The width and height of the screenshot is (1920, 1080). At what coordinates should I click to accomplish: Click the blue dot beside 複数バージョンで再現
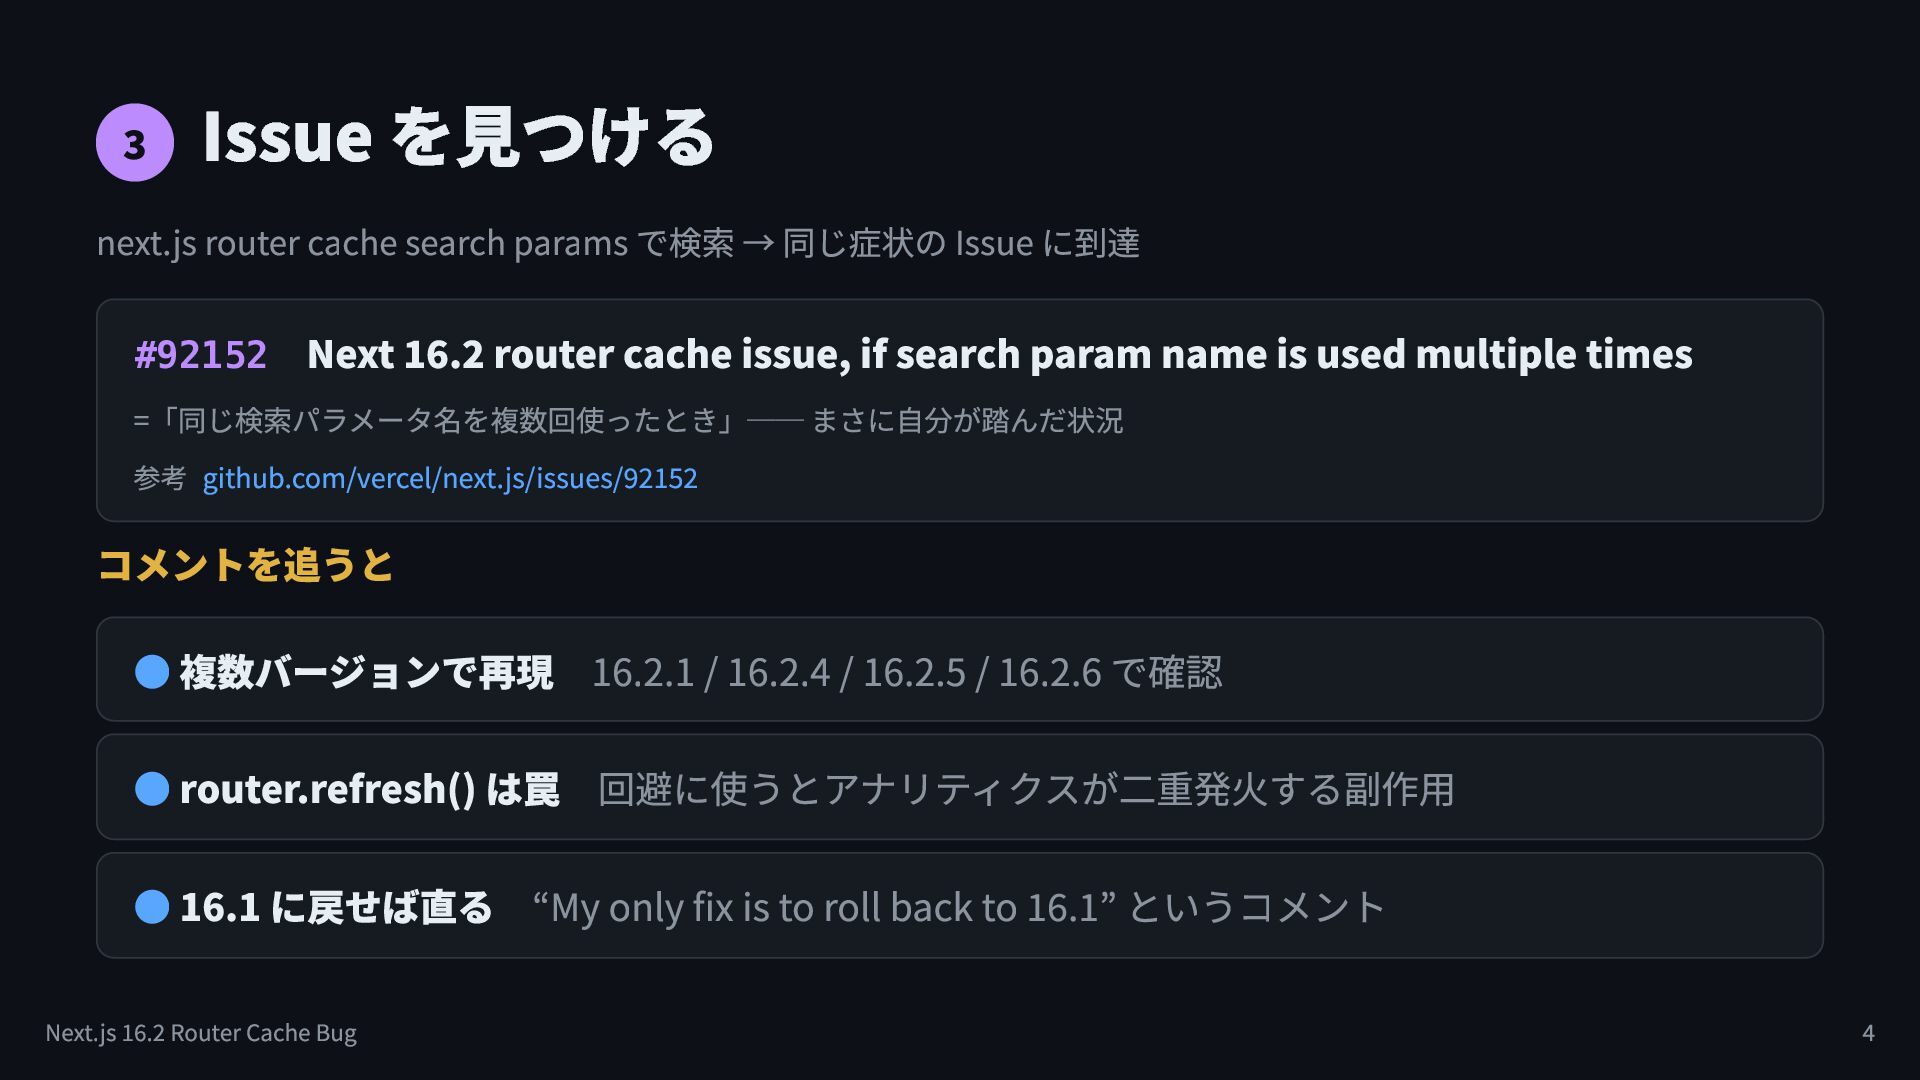152,671
